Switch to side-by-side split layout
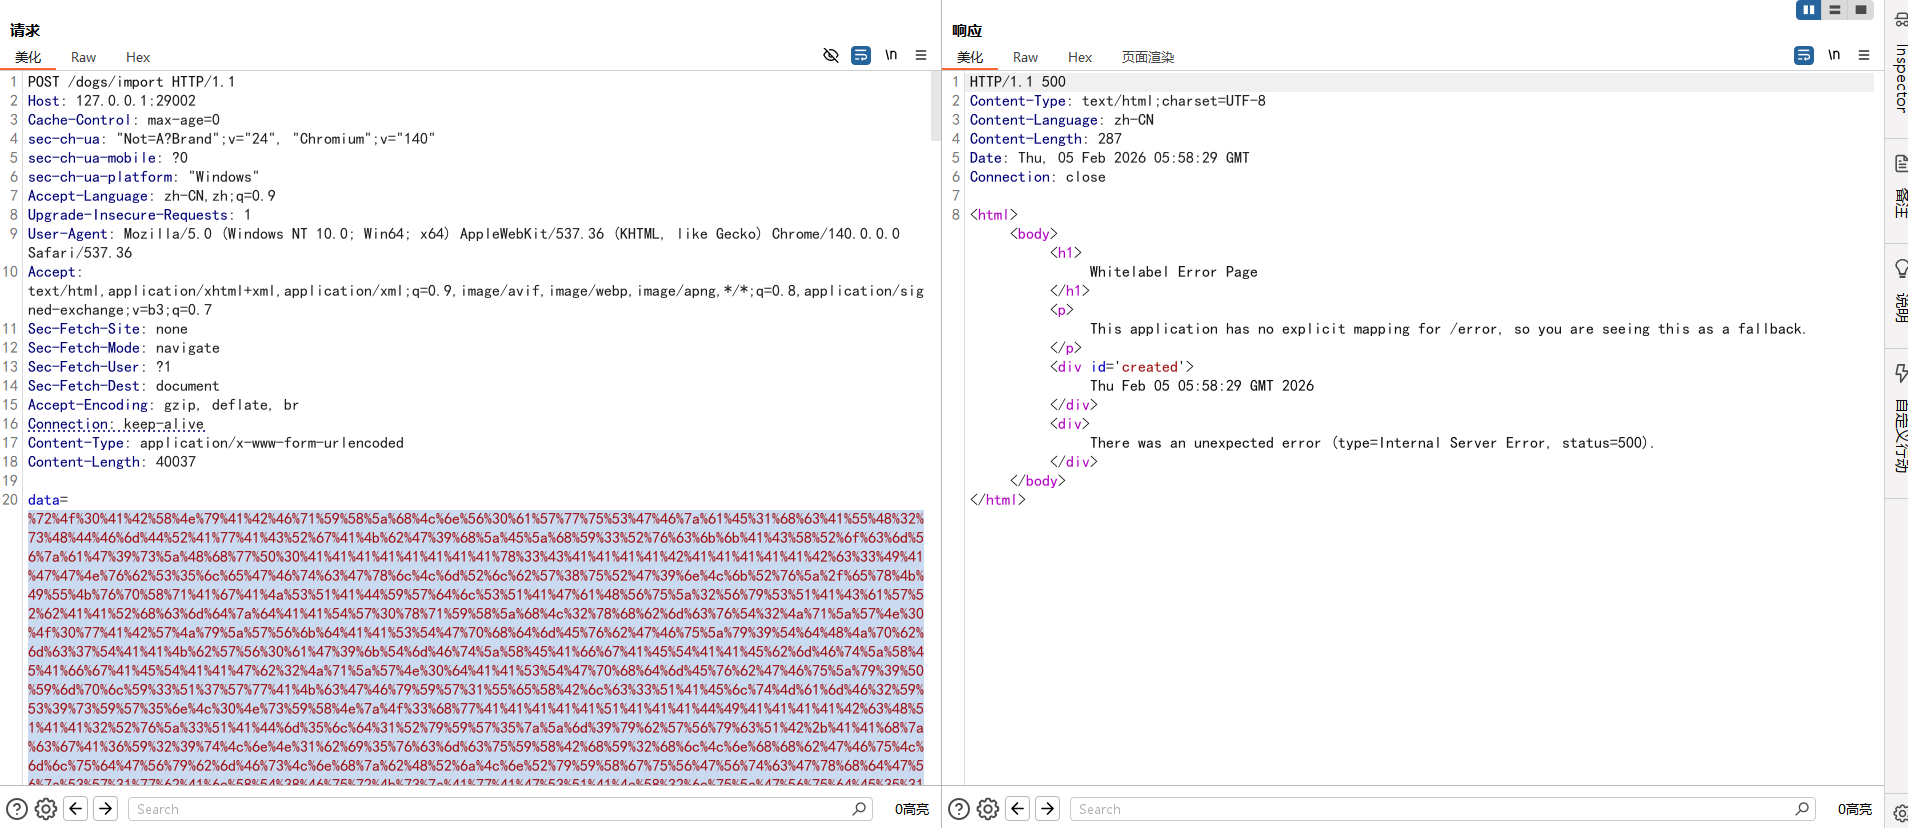The image size is (1908, 828). pos(1808,10)
